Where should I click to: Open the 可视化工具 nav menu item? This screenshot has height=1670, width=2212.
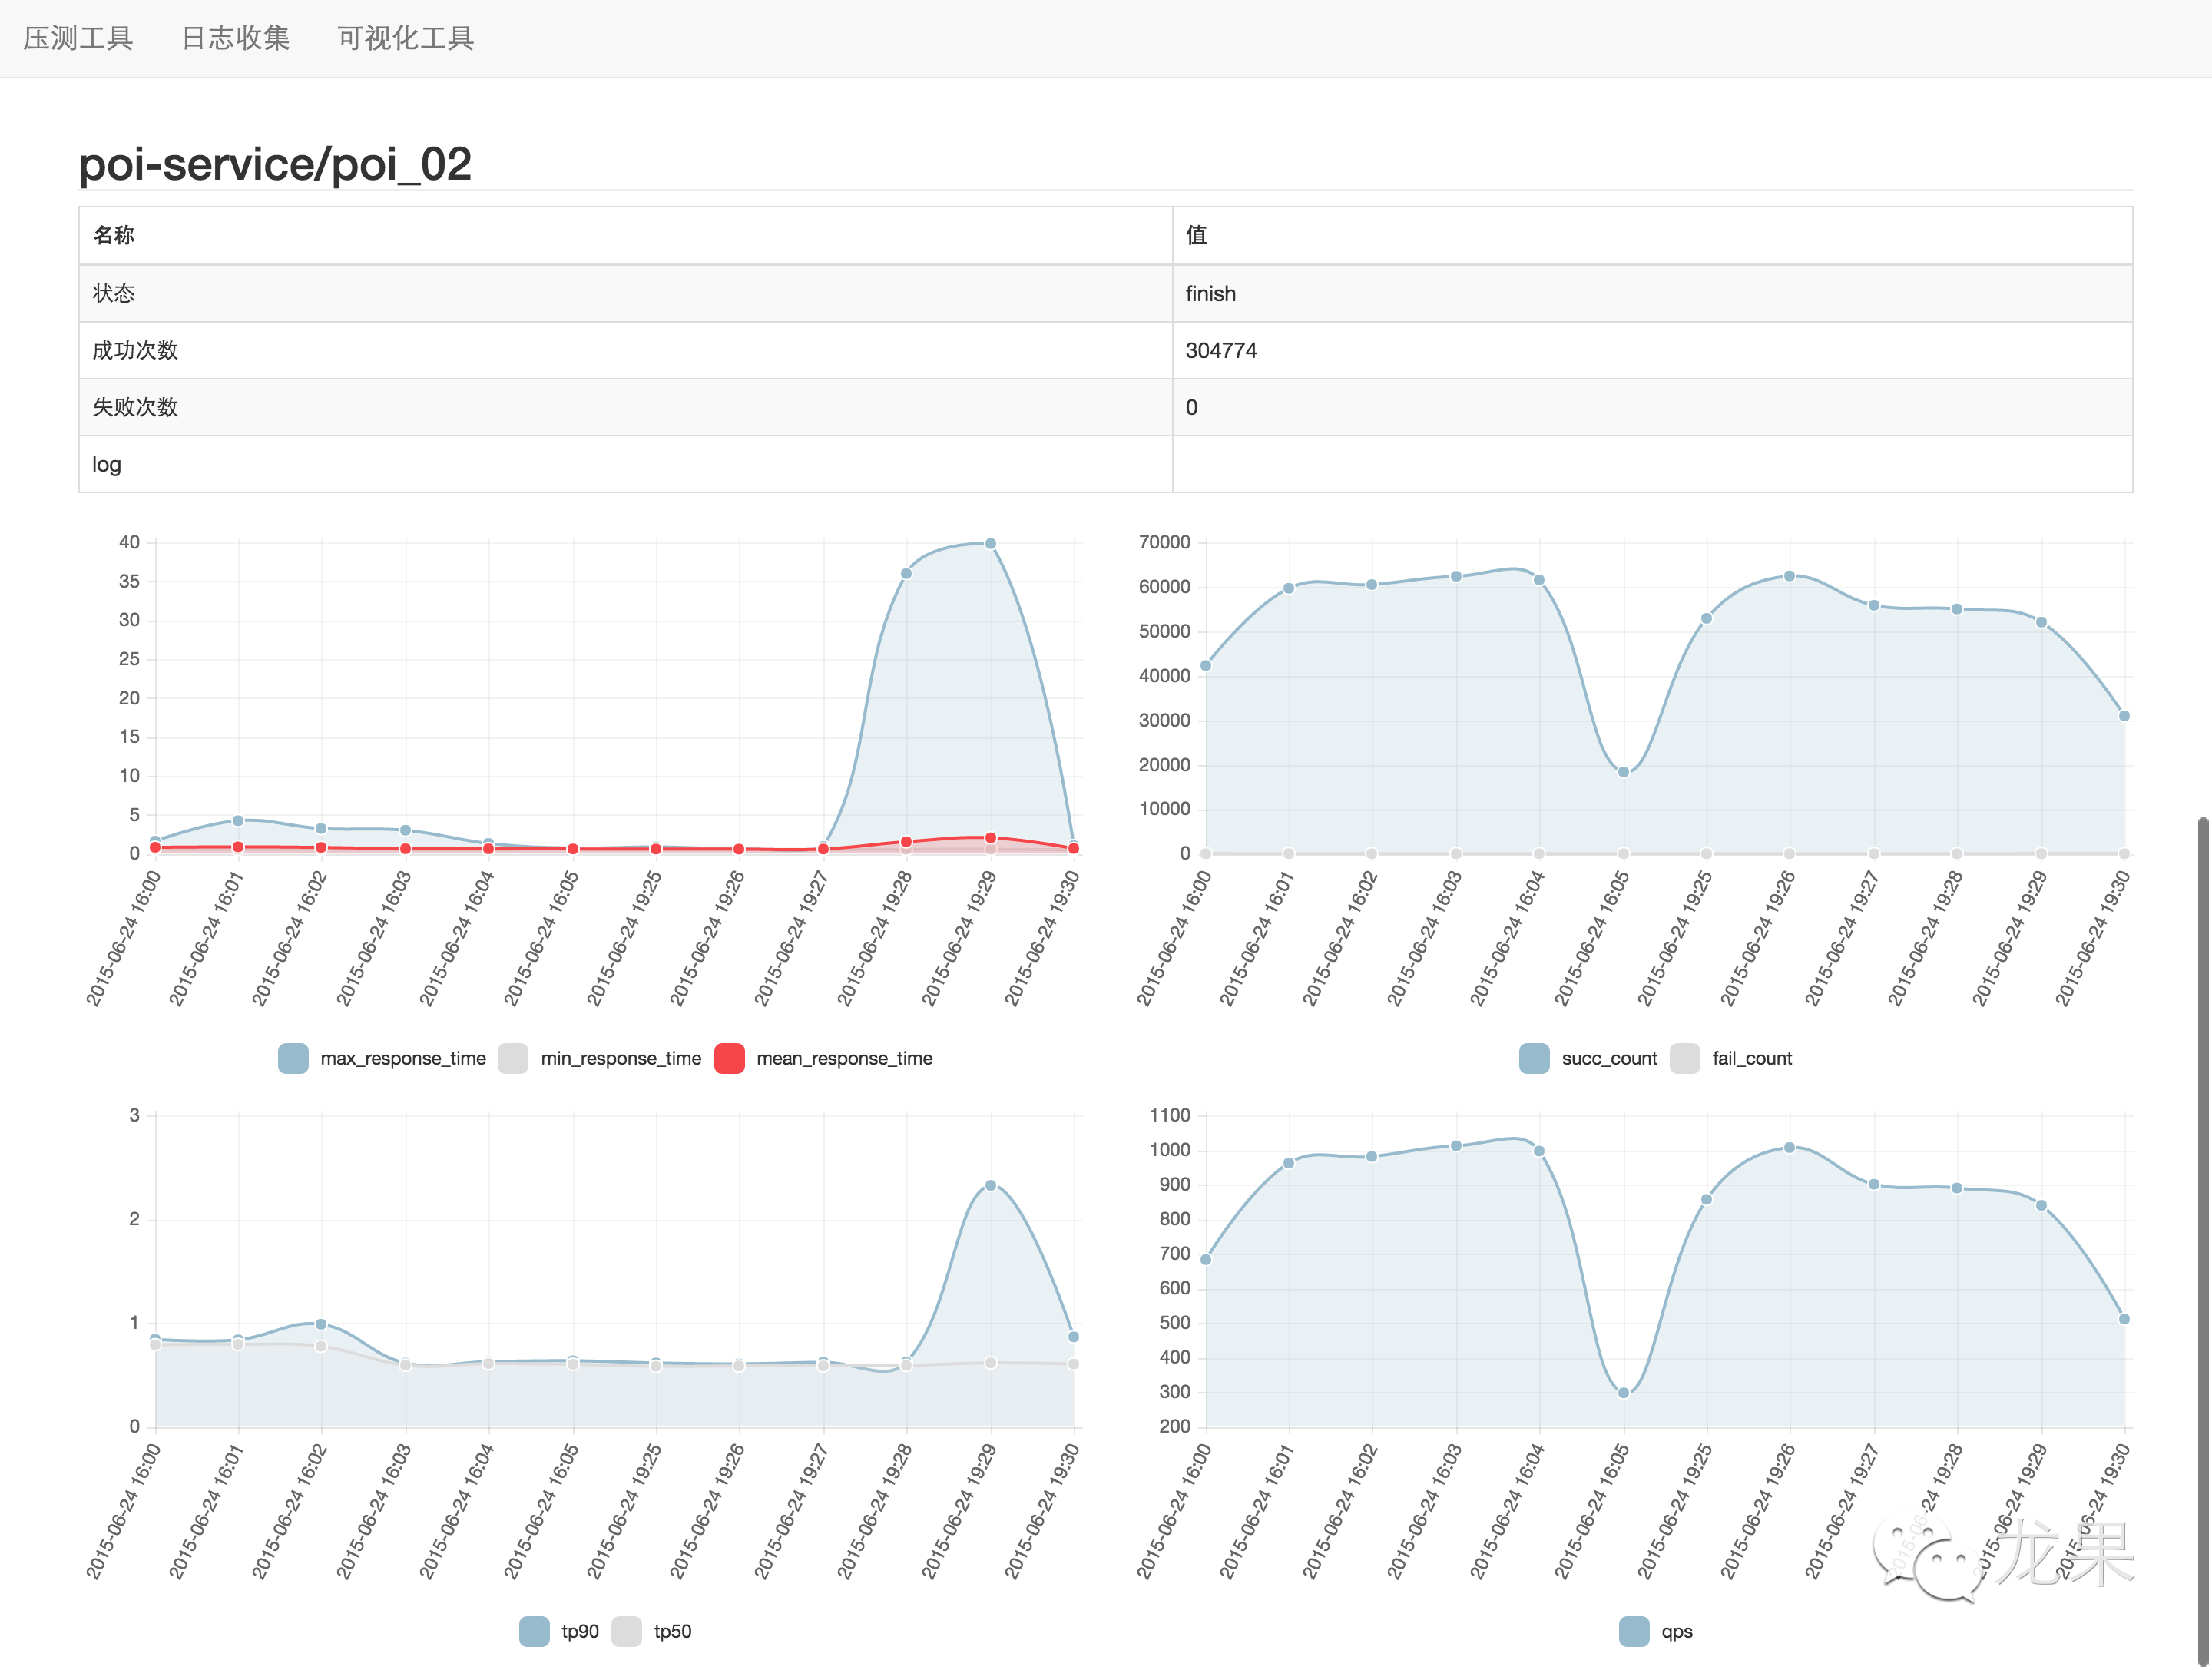(405, 38)
